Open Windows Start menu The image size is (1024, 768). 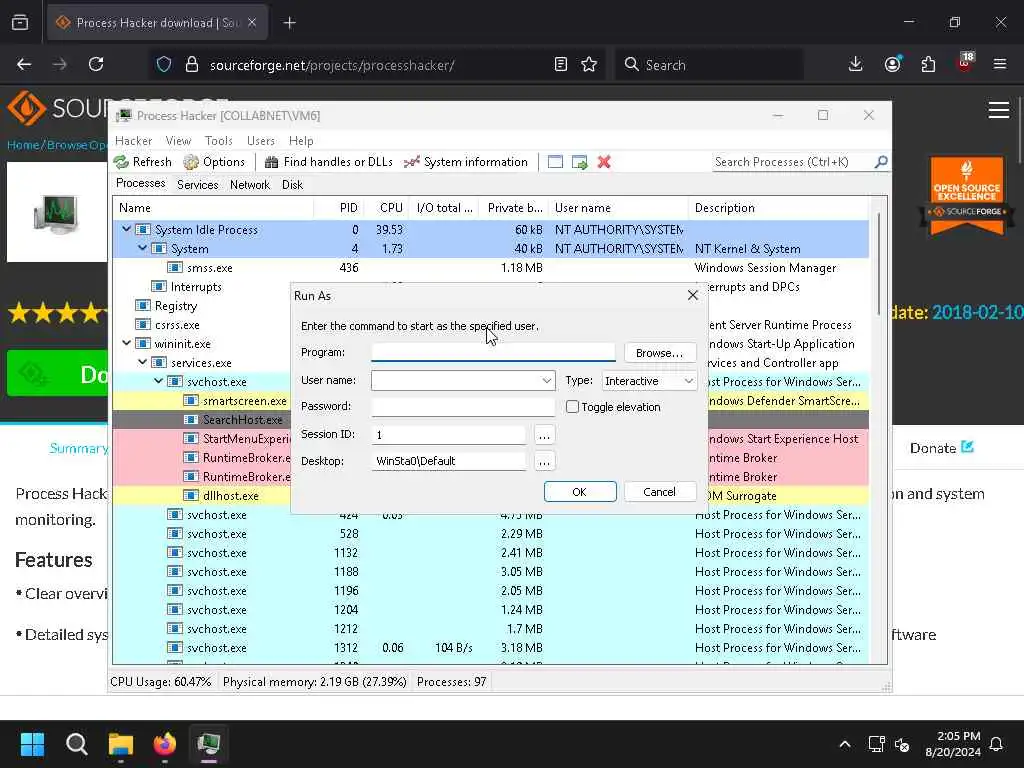click(x=32, y=744)
